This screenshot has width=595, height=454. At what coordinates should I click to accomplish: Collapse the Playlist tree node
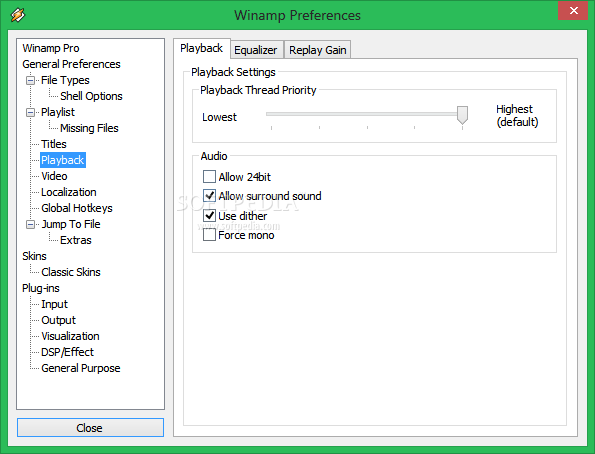[30, 112]
